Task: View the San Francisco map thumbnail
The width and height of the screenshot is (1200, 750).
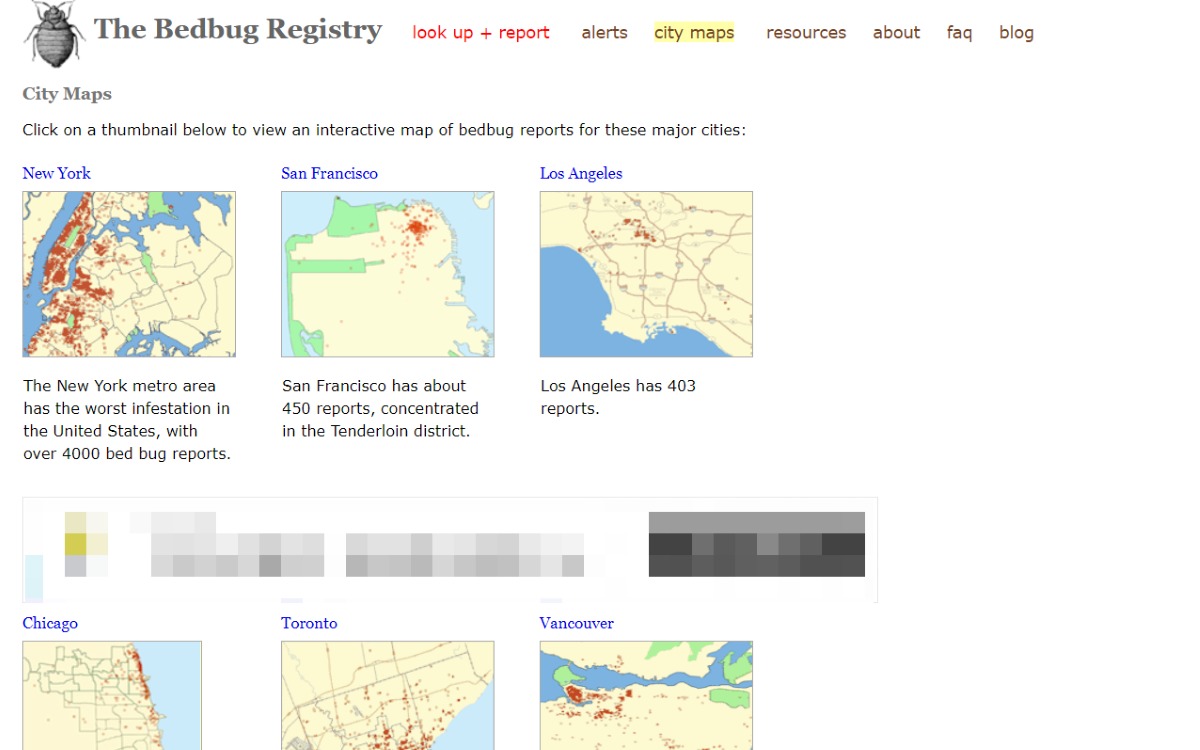Action: point(387,274)
